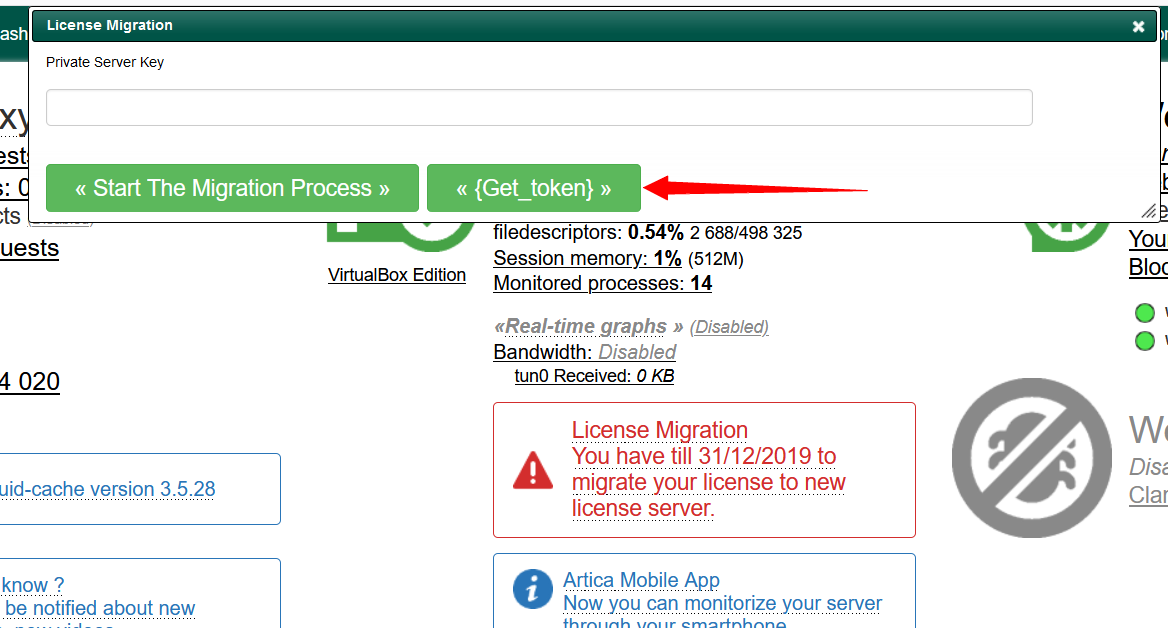Expand the Monitored processes: 14 entry
1168x628 pixels.
pos(602,283)
